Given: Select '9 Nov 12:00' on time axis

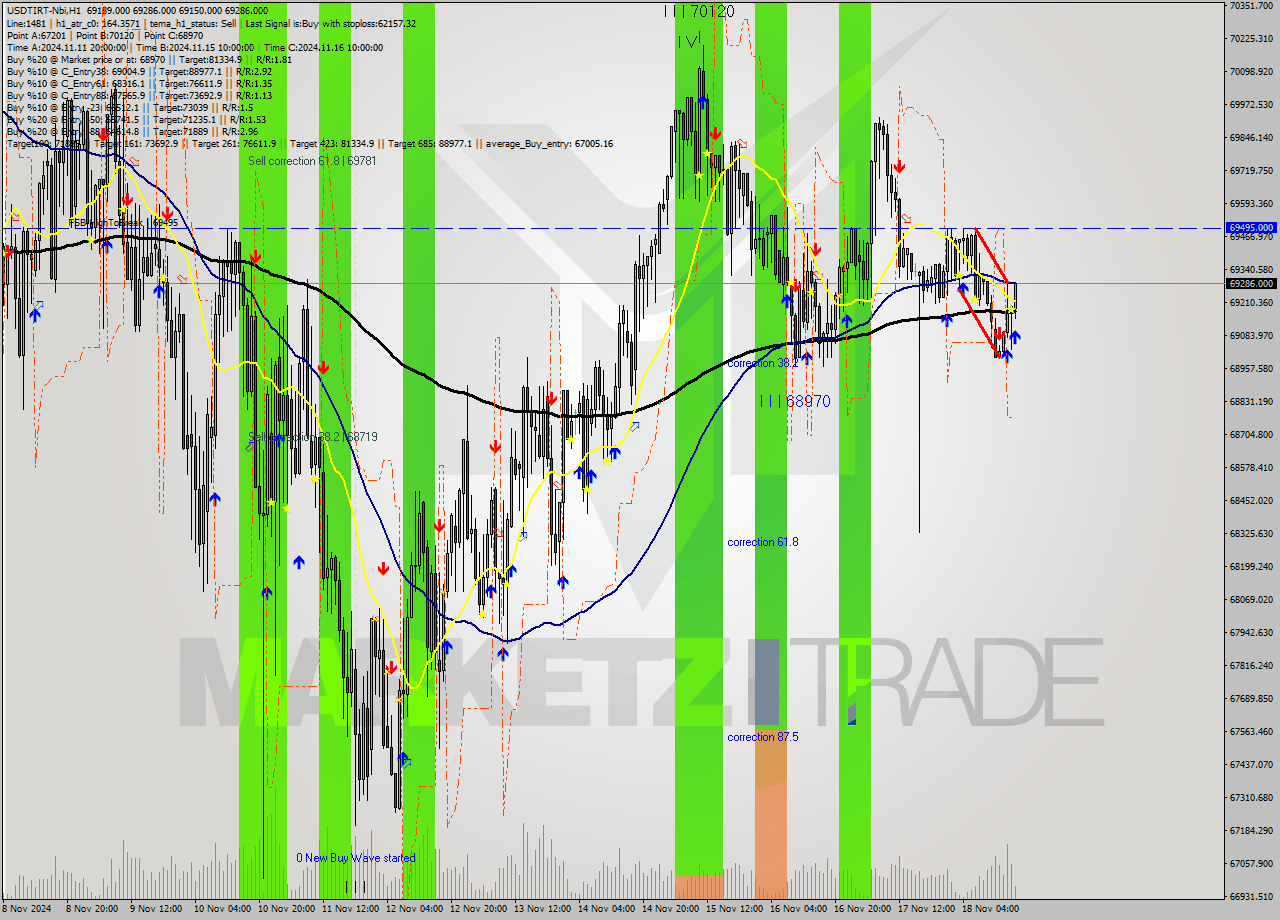Looking at the screenshot, I should click(155, 910).
